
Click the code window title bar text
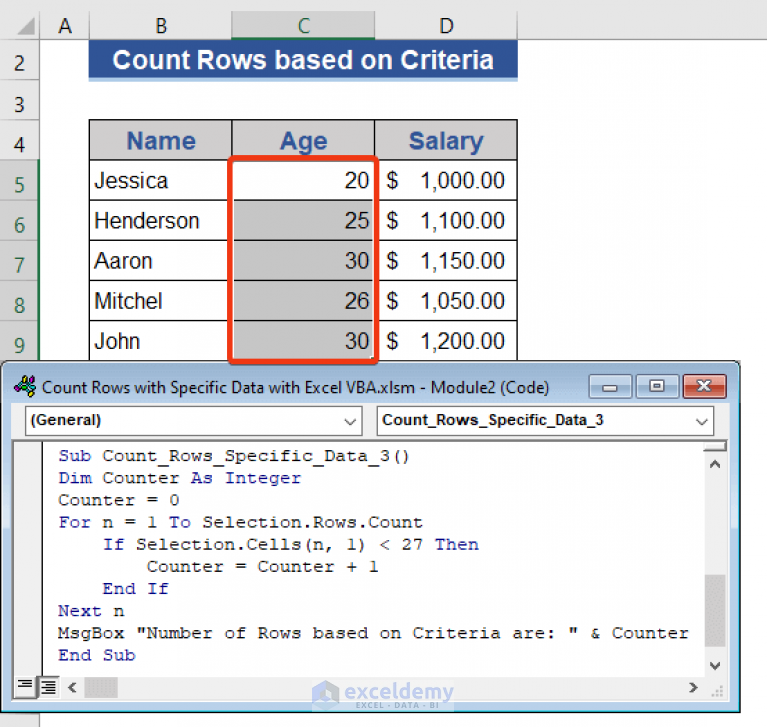(x=295, y=387)
